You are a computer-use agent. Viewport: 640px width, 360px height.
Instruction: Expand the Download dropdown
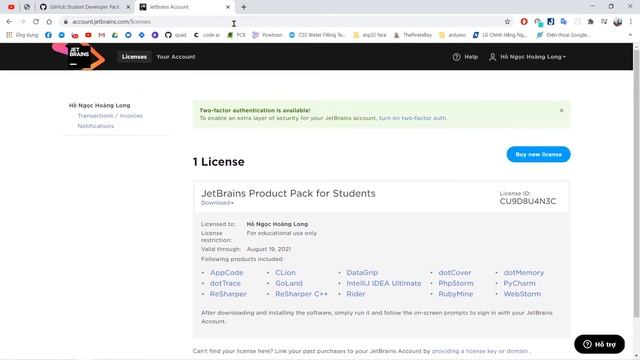(217, 203)
